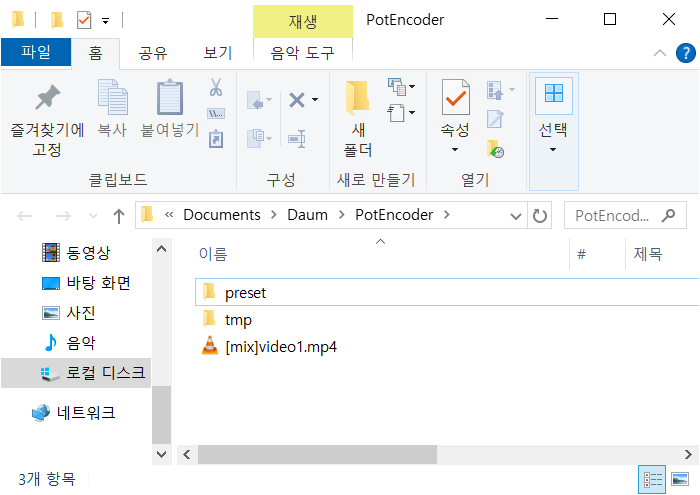Click the History folder-clock icon
Screen dimensions: 700x495
495,149
